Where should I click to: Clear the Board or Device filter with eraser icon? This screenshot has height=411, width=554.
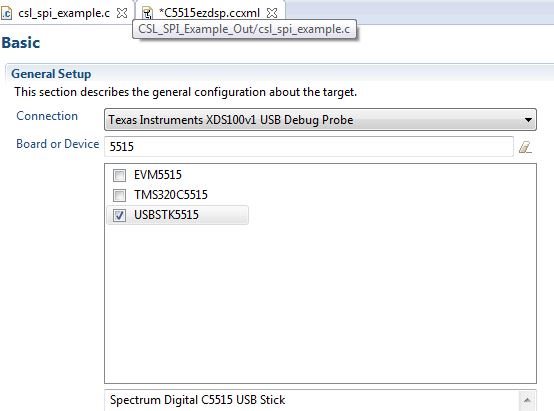pyautogui.click(x=525, y=147)
